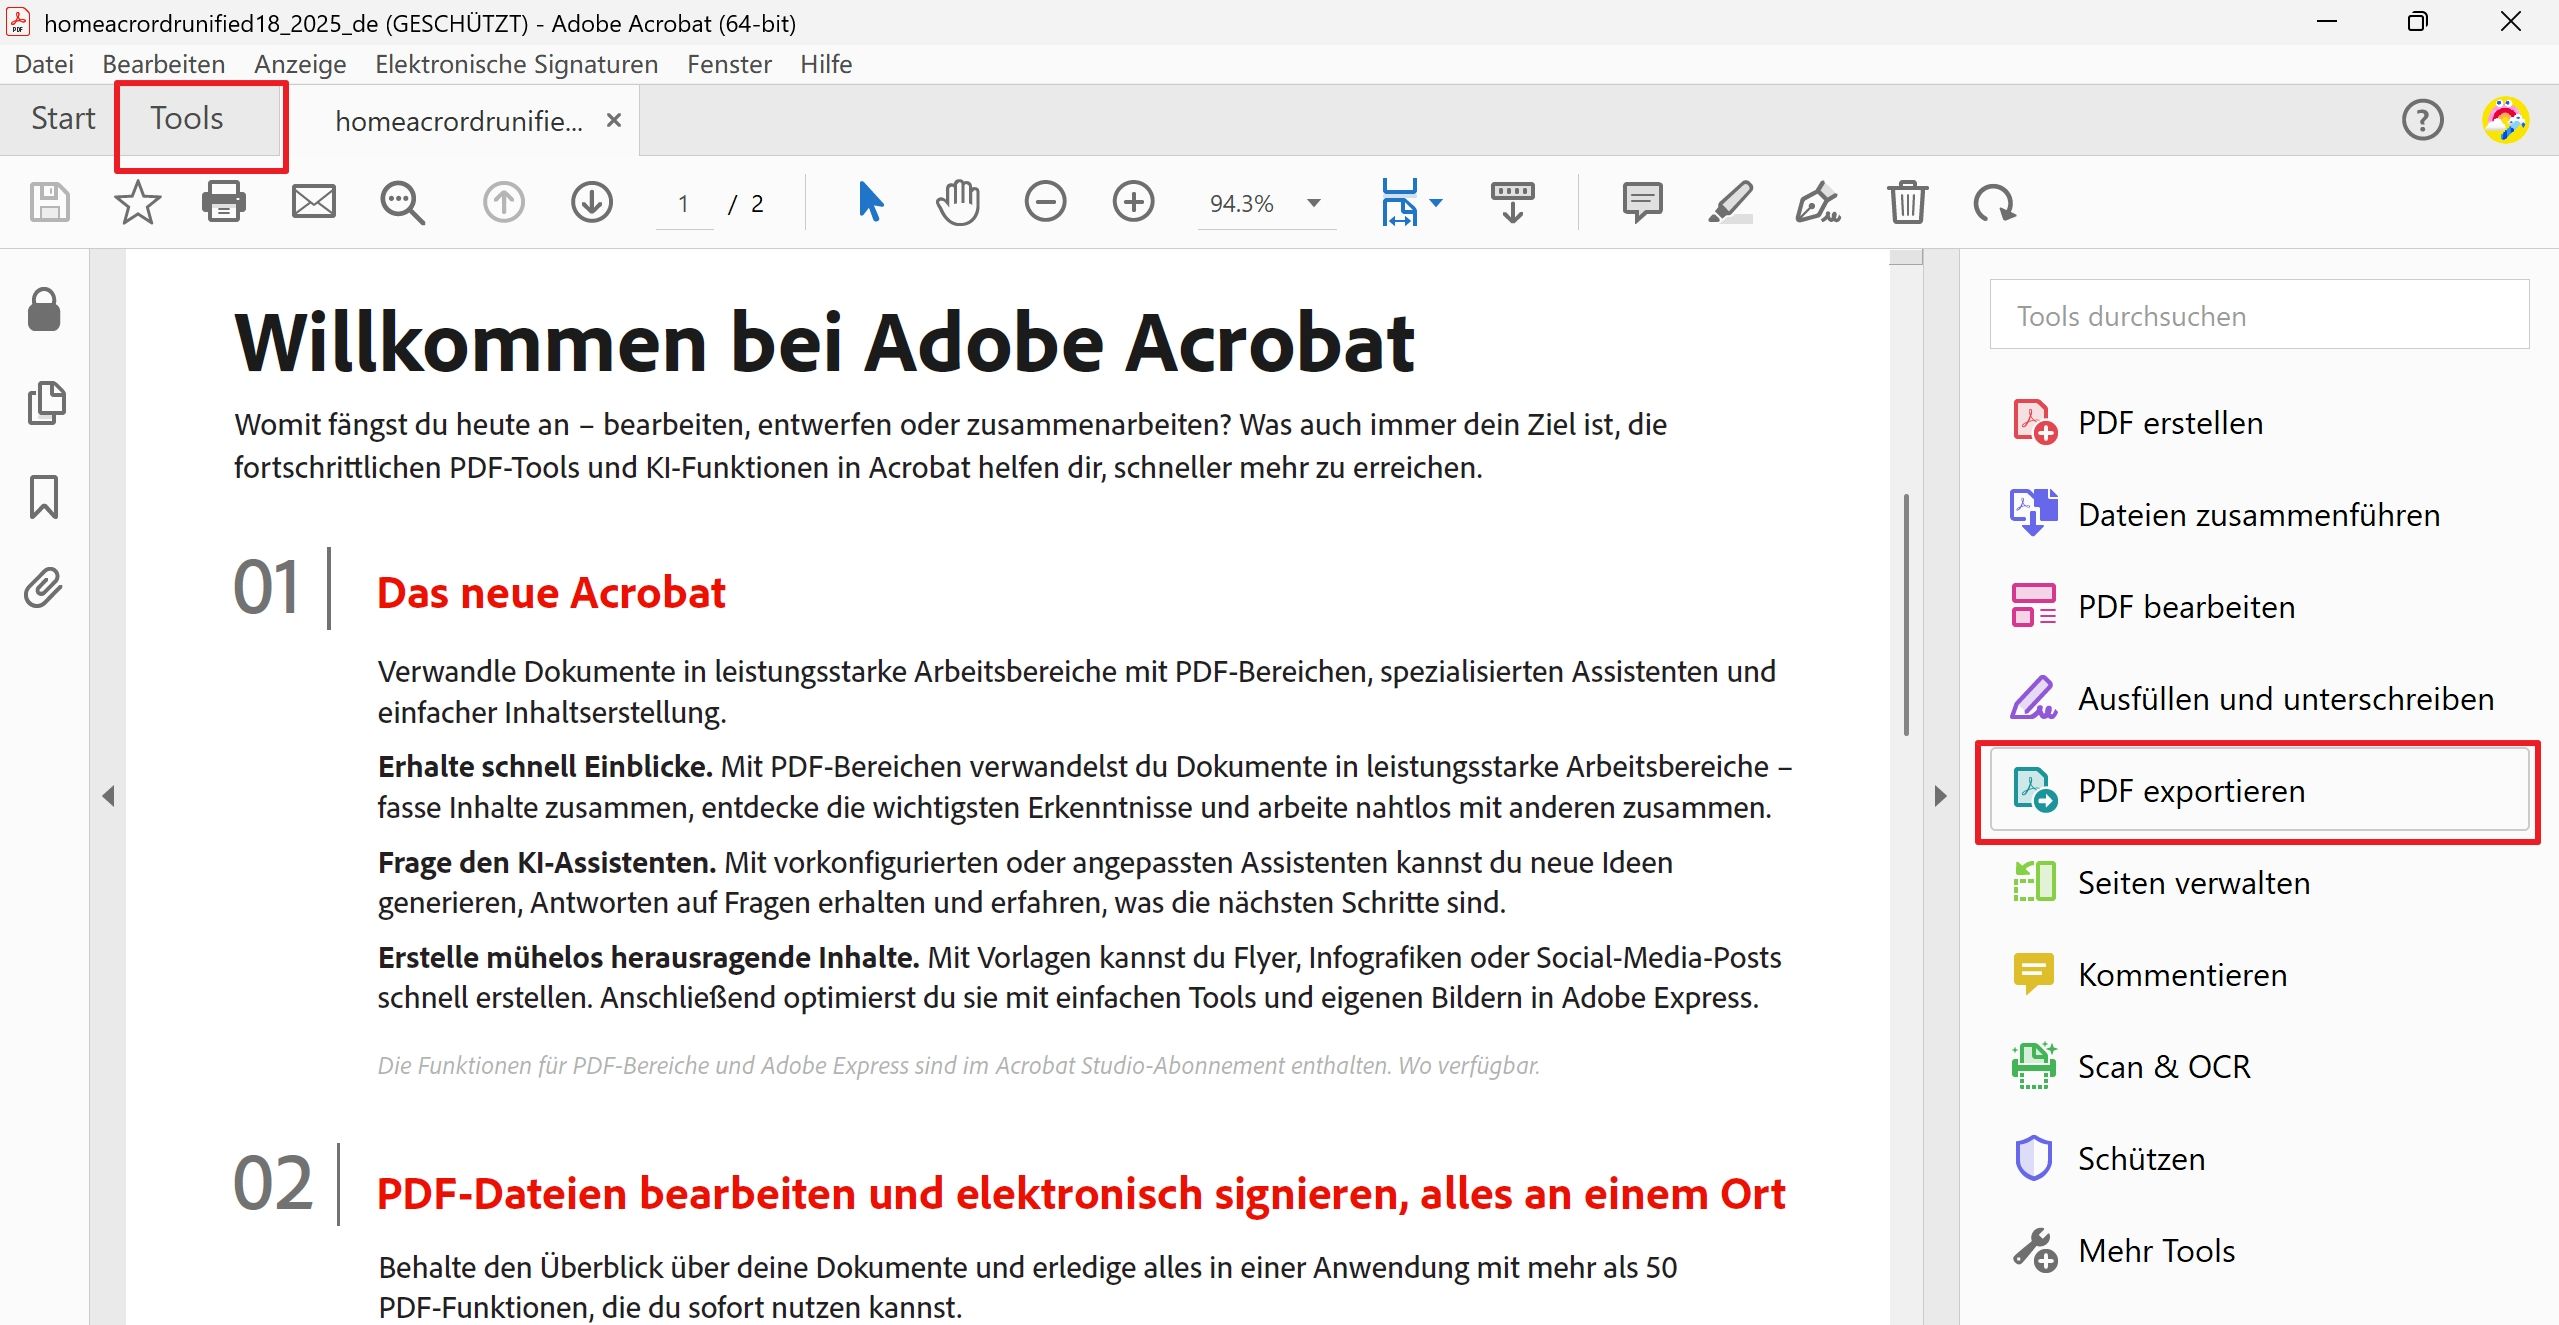Click the current page number field
The image size is (2559, 1325).
tap(684, 204)
